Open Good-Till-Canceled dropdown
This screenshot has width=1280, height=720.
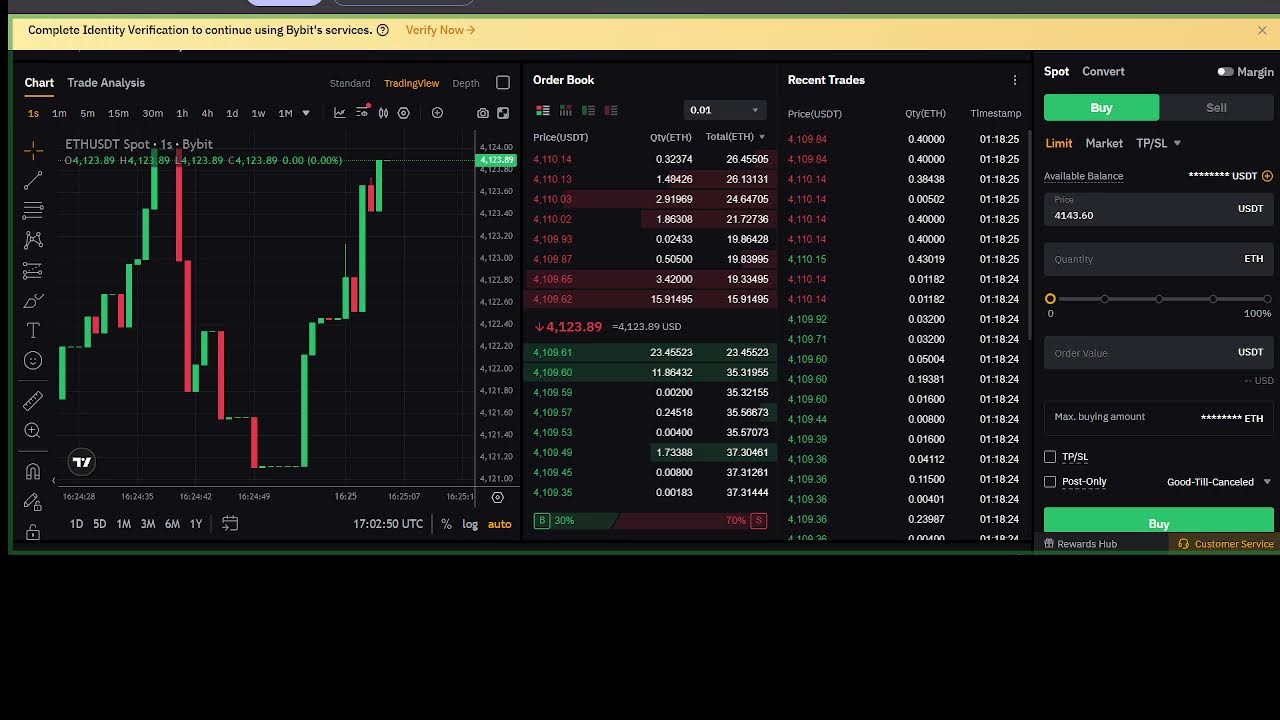(x=1219, y=482)
